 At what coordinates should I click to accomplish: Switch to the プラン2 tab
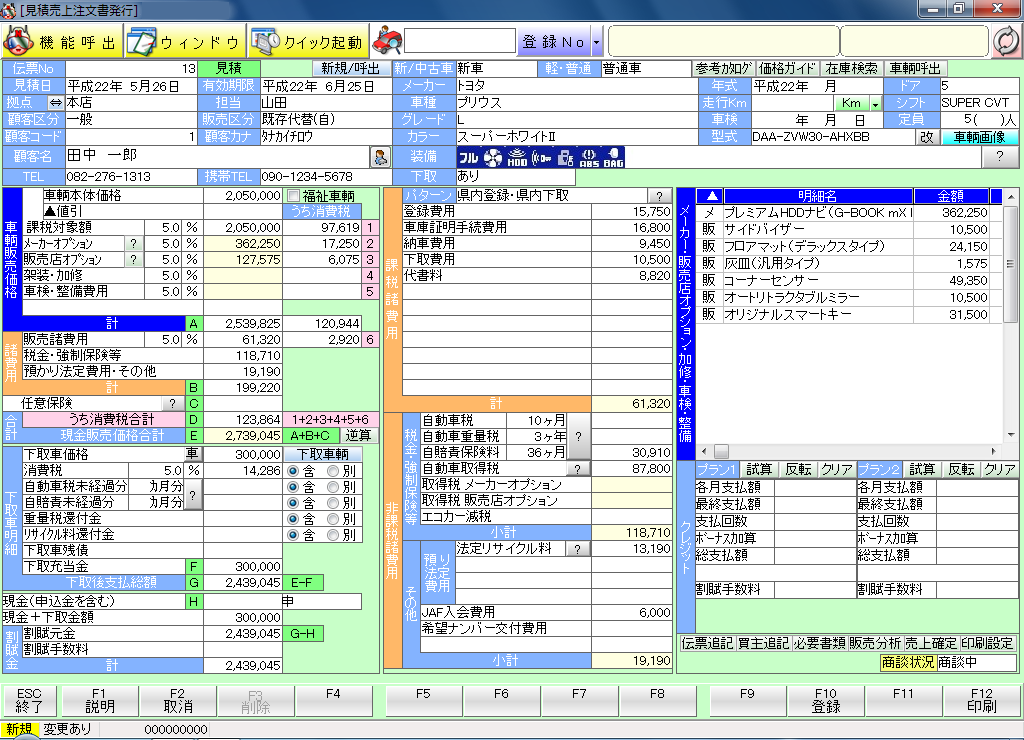(x=879, y=469)
